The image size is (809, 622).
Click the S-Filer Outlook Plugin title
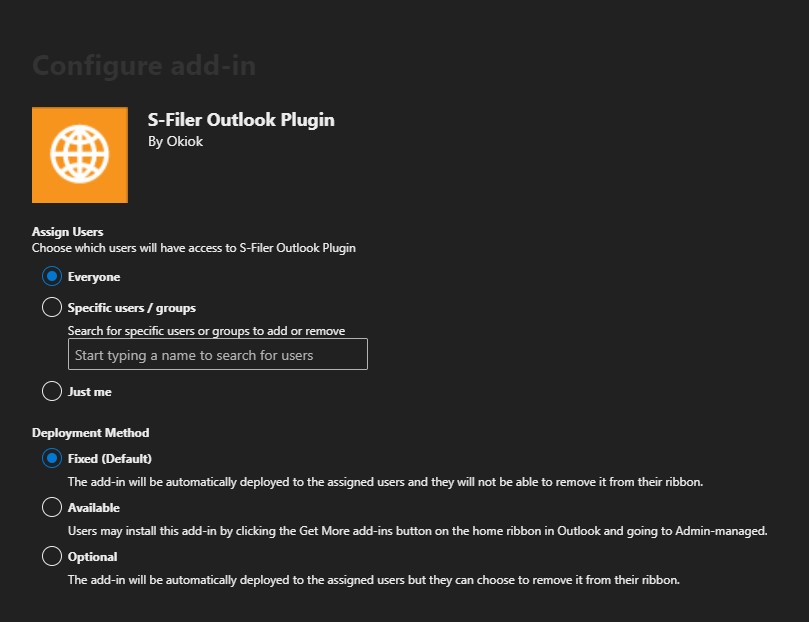pyautogui.click(x=241, y=120)
